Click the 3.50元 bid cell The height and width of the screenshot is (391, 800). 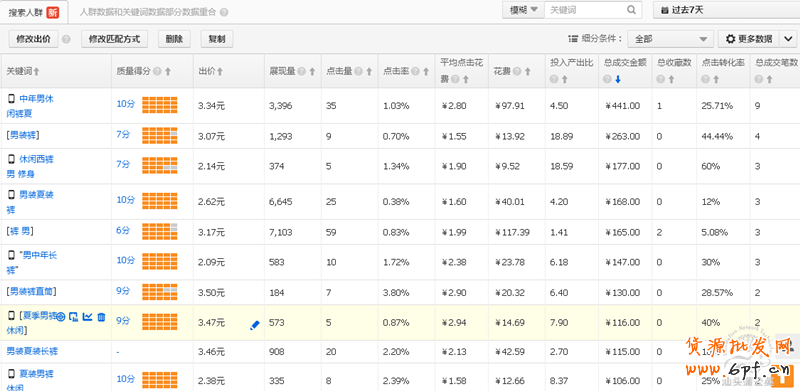(x=211, y=292)
